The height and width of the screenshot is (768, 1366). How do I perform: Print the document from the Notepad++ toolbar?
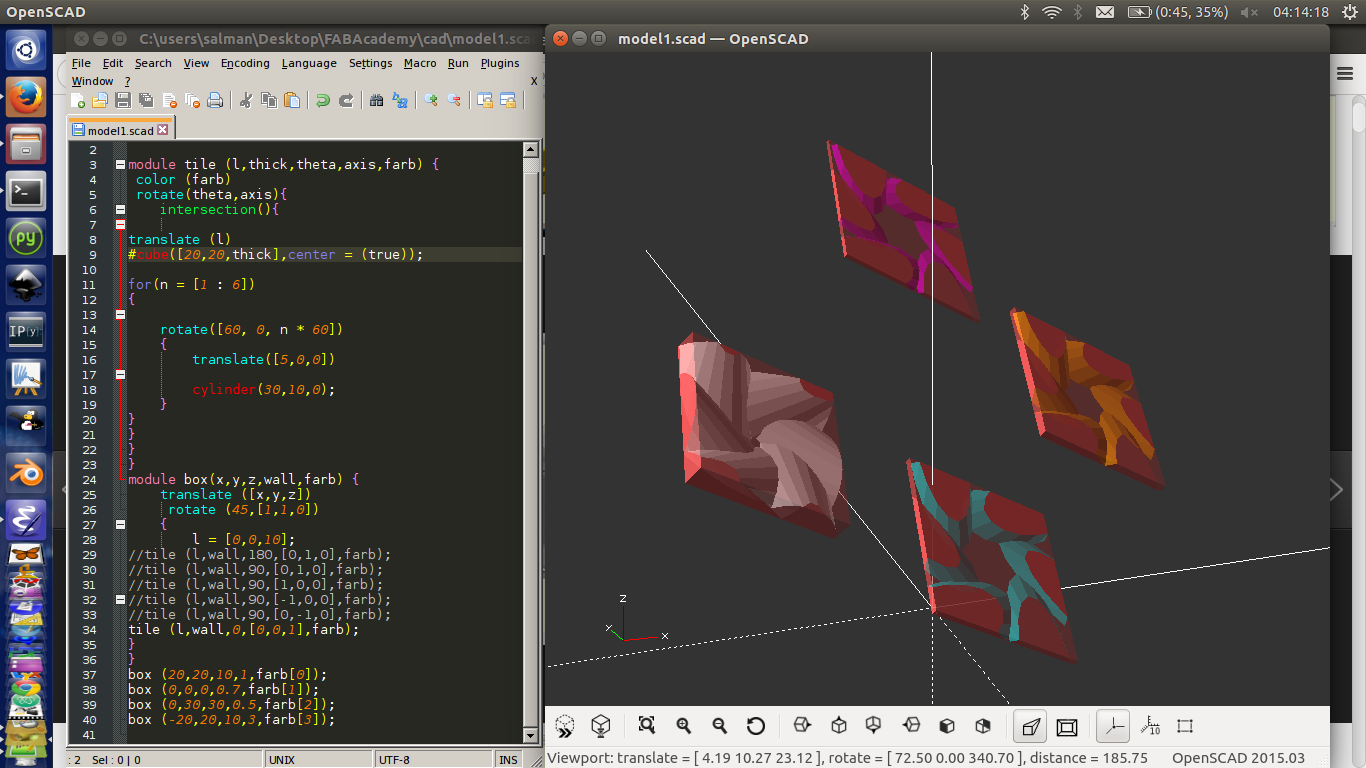pyautogui.click(x=214, y=101)
